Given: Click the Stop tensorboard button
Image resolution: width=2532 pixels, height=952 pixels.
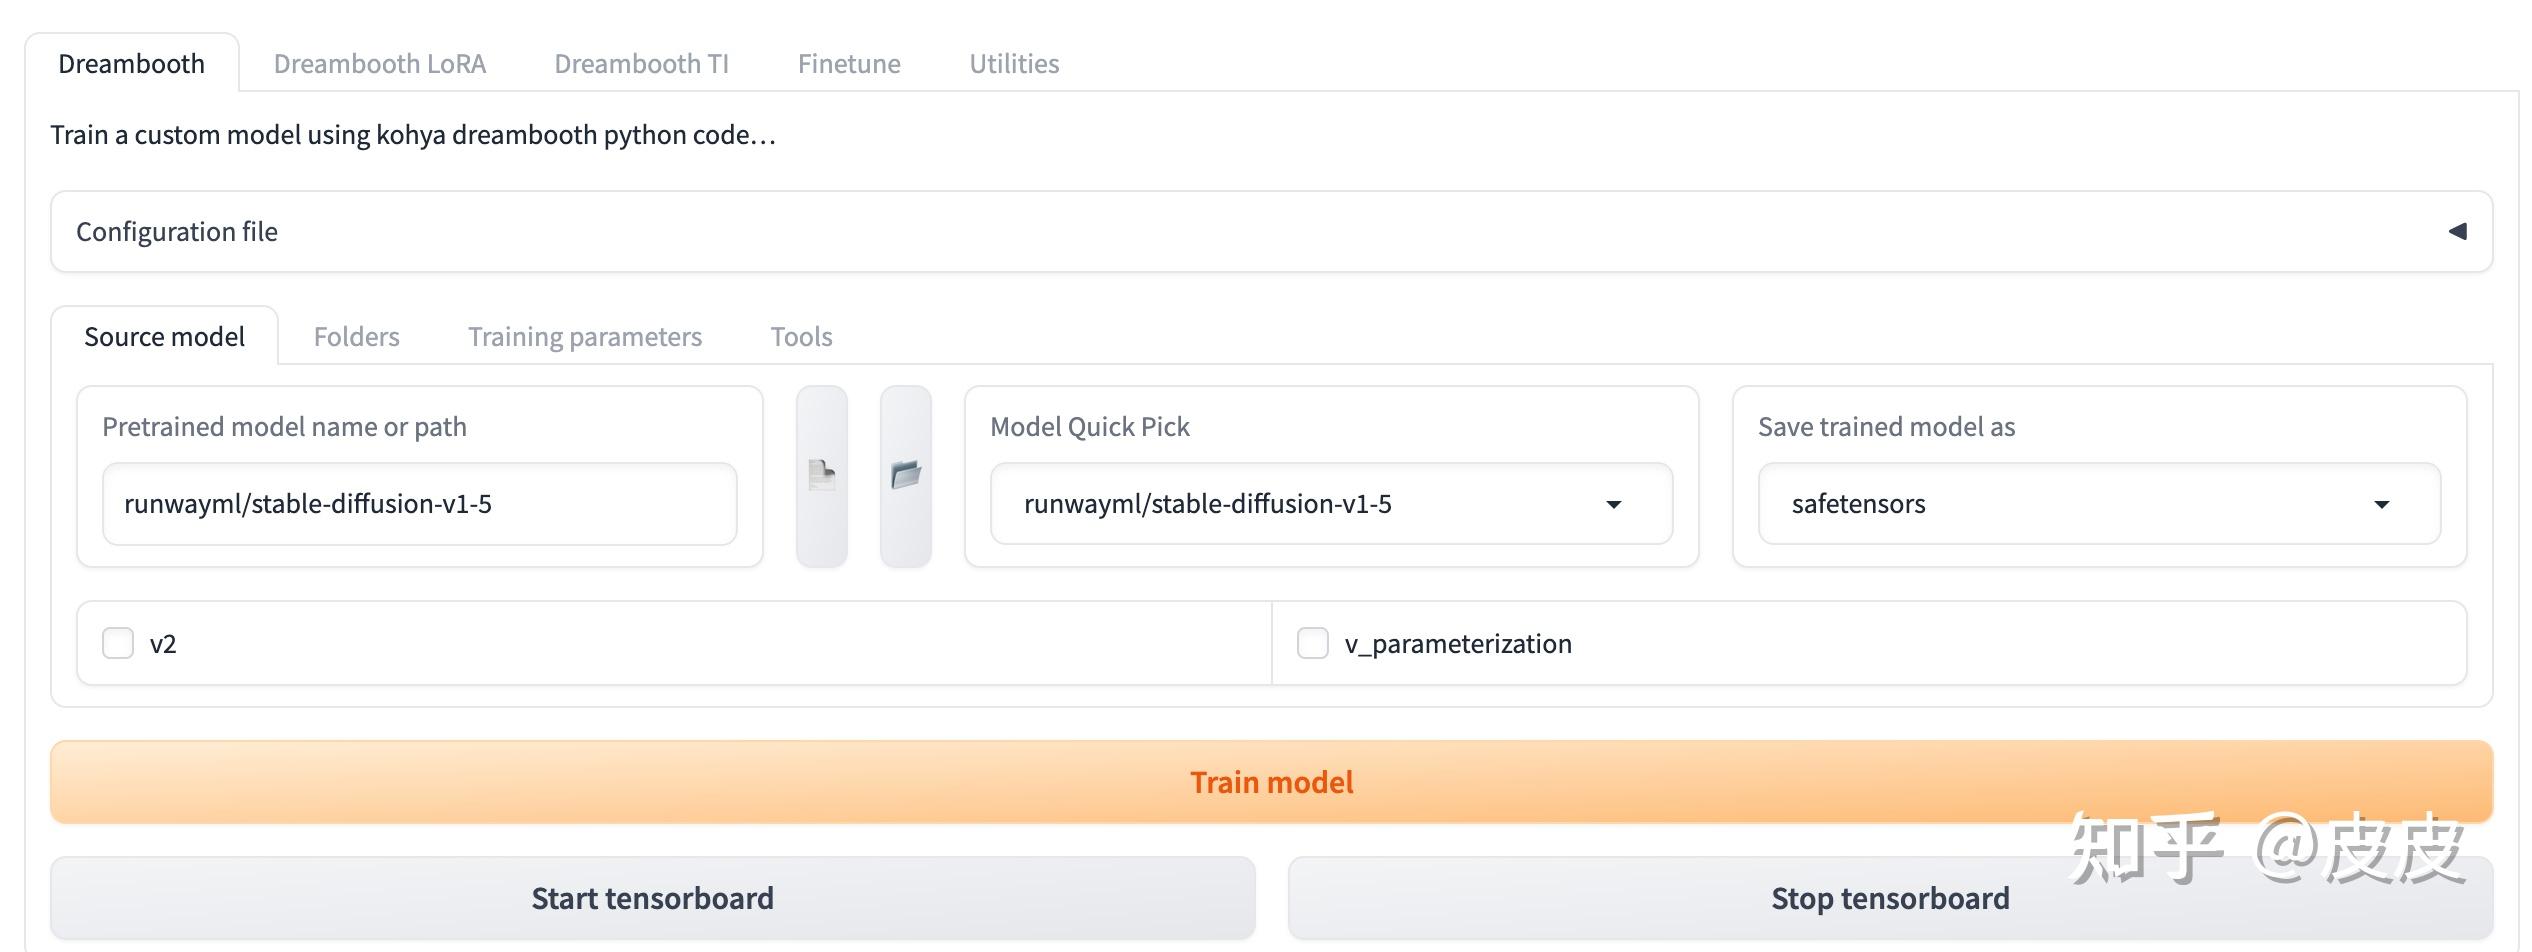Looking at the screenshot, I should tap(1889, 898).
